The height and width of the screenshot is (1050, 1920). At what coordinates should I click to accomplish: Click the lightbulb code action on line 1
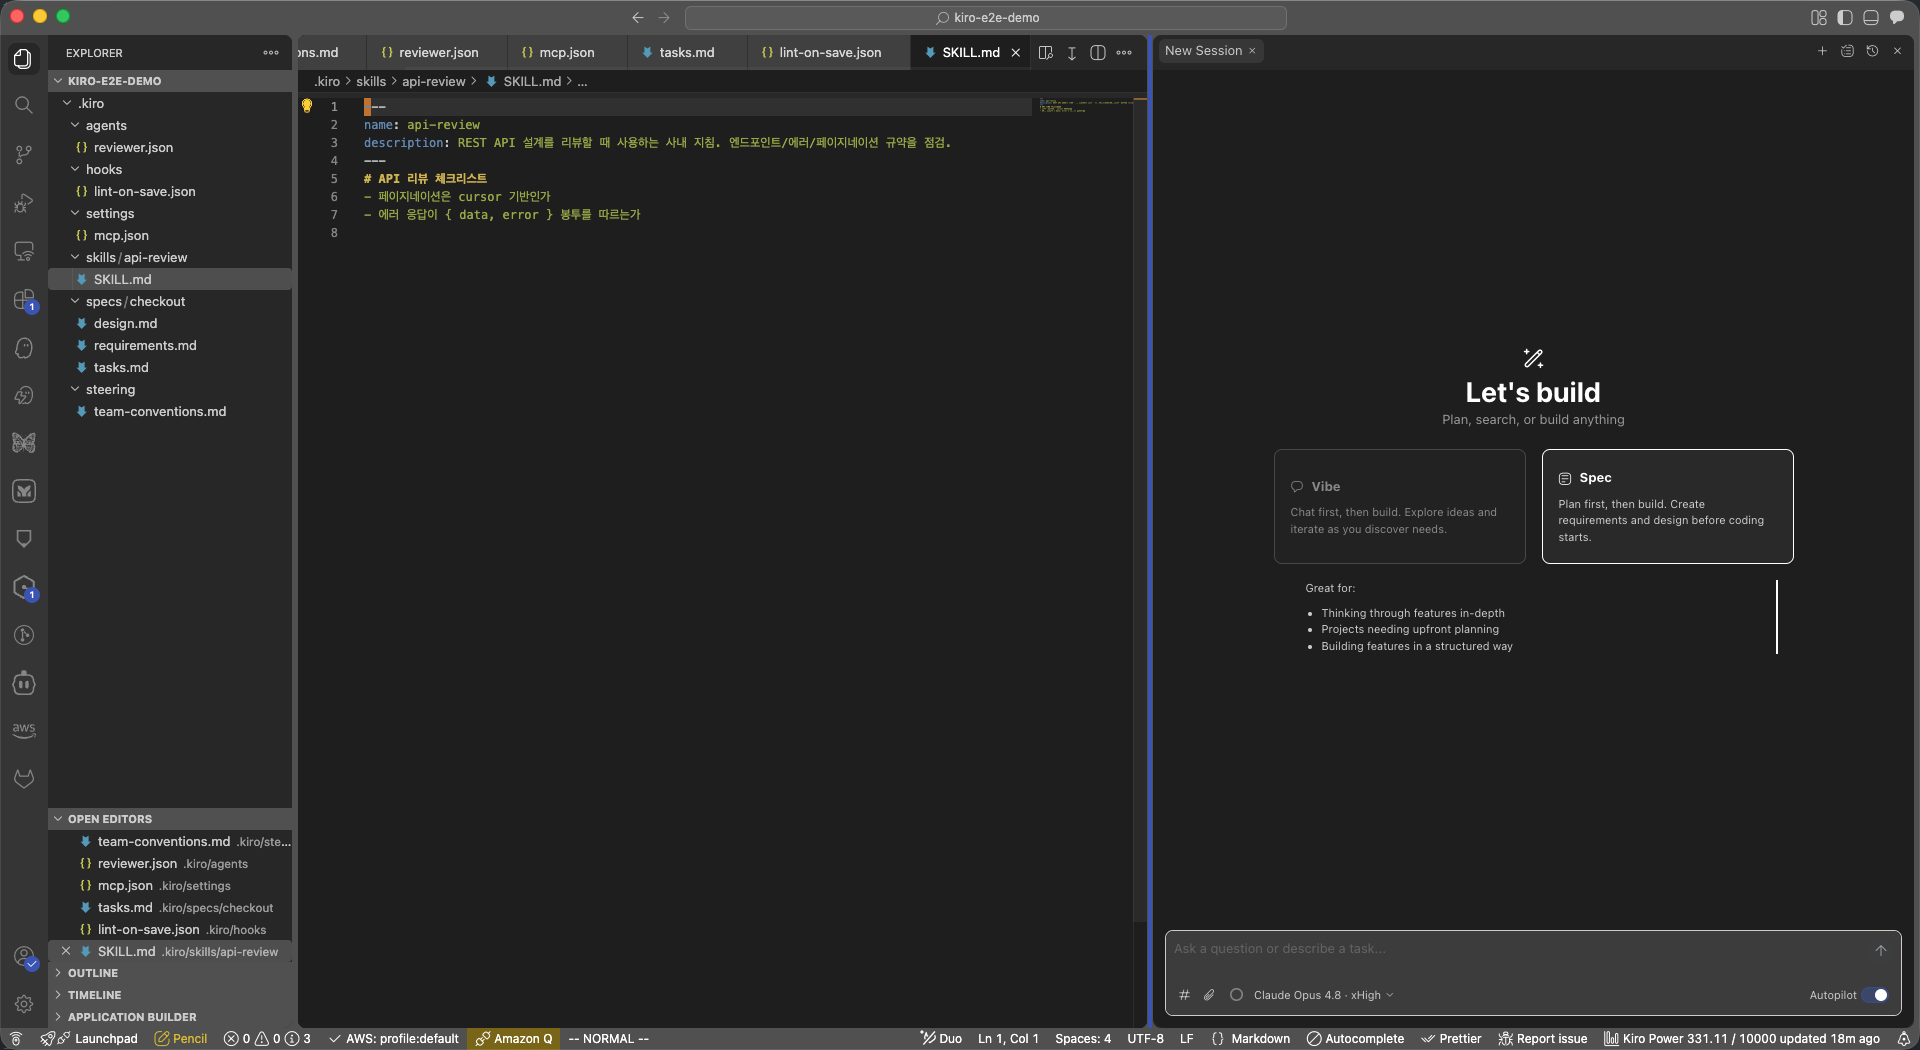point(307,106)
